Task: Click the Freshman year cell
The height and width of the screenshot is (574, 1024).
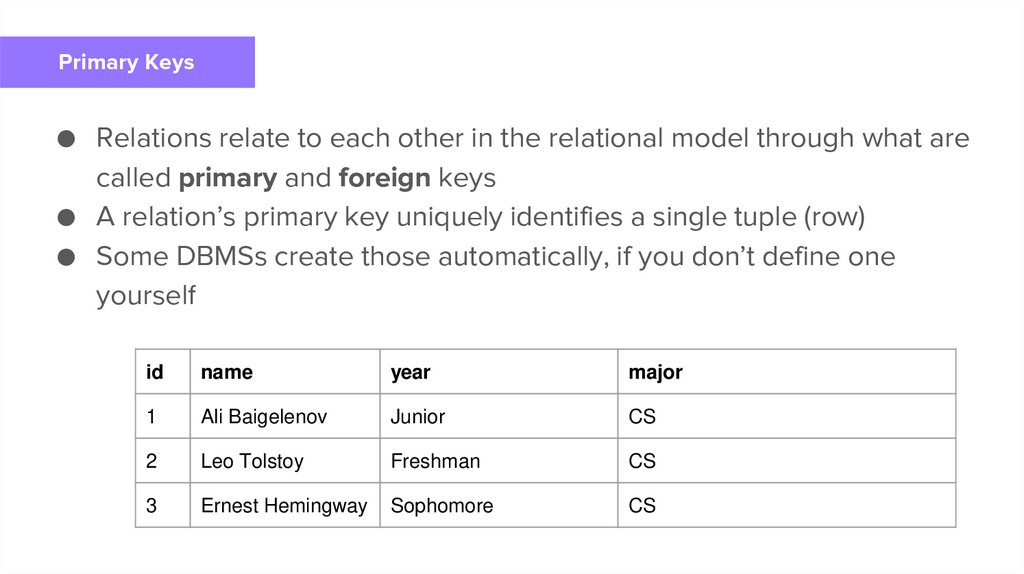Action: pos(435,461)
